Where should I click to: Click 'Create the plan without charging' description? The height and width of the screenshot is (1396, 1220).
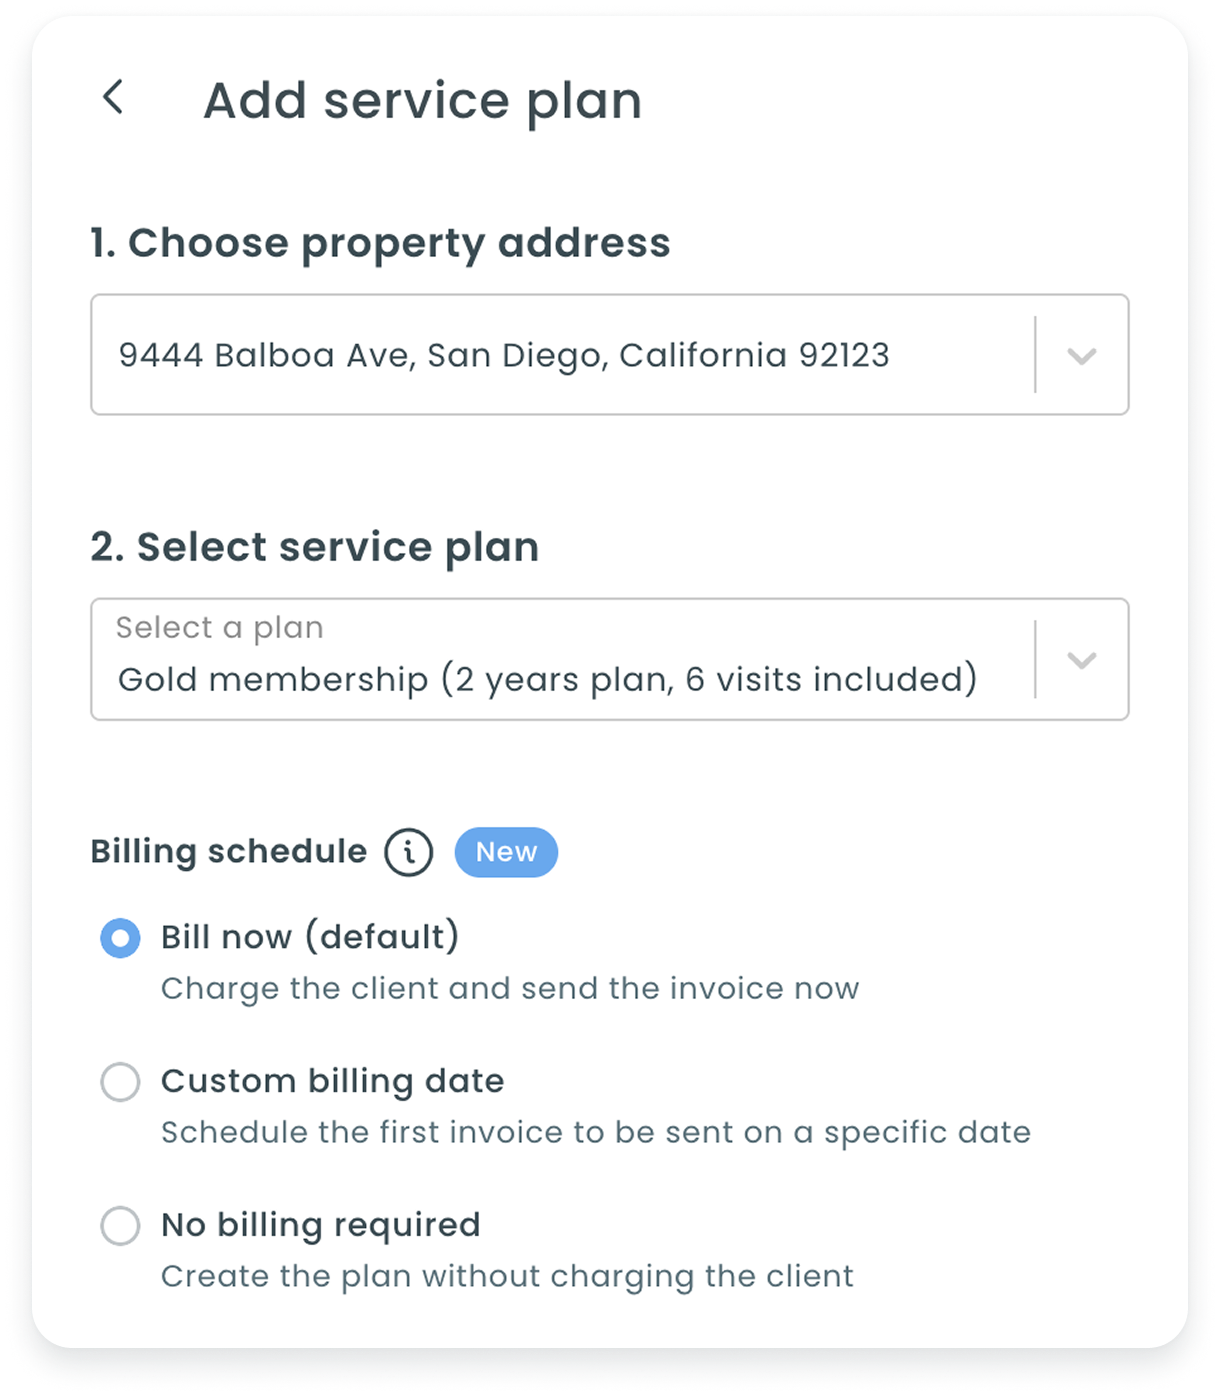(507, 1277)
